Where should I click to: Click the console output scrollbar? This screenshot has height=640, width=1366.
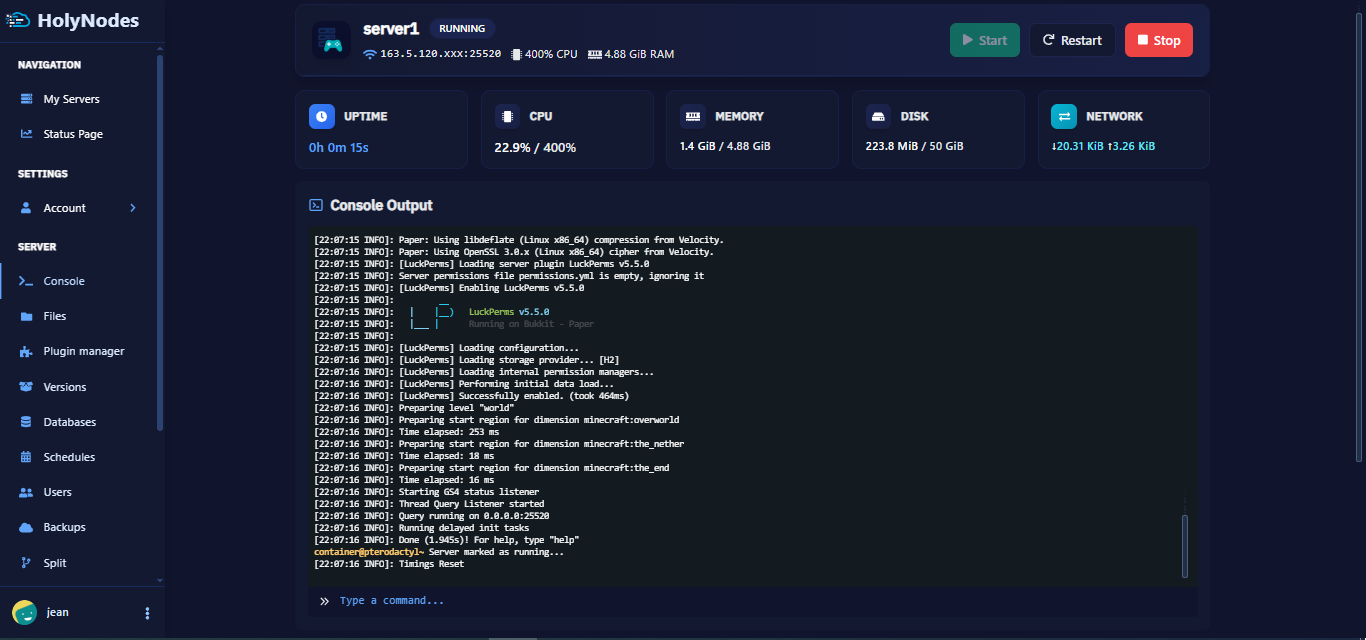click(x=1185, y=546)
